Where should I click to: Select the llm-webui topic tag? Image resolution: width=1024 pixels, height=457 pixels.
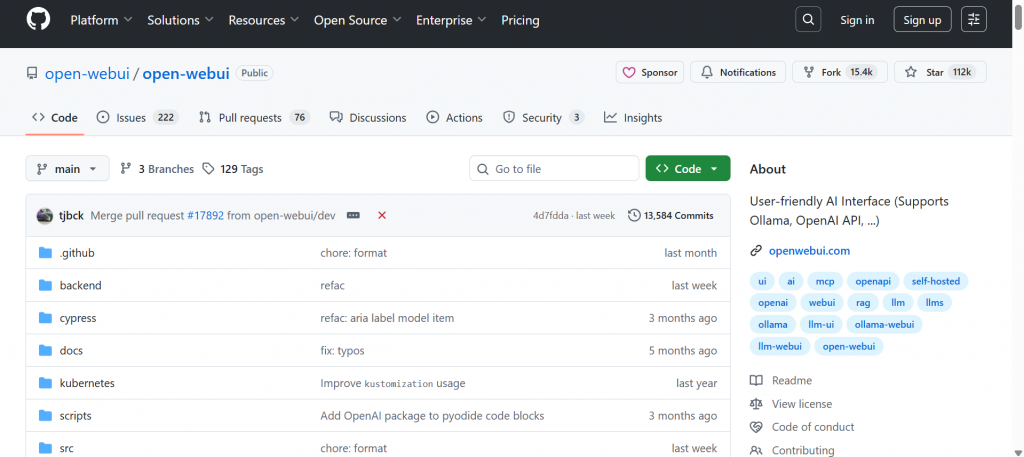click(x=780, y=347)
